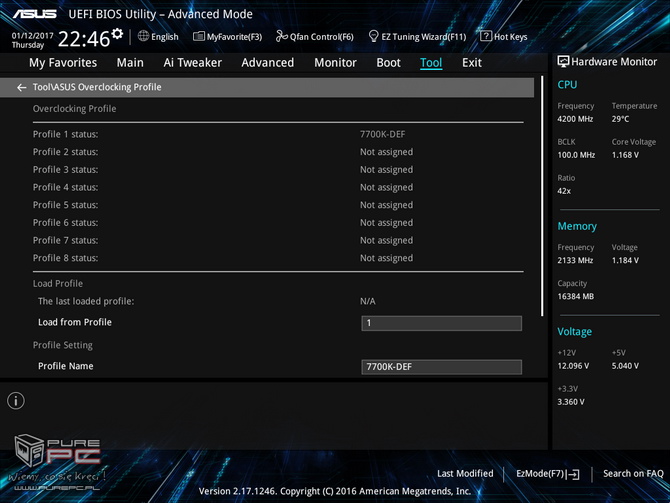
Task: Click the Hot Keys question mark icon
Action: (486, 36)
